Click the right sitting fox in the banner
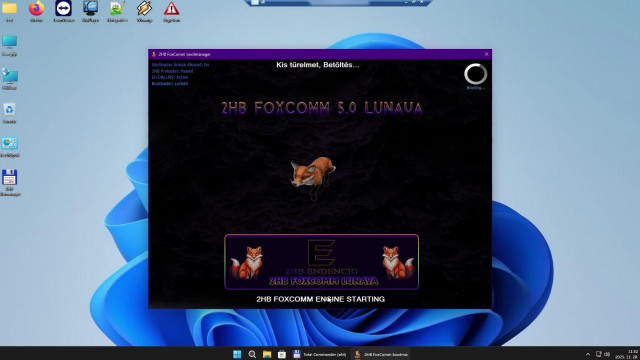 tap(397, 262)
